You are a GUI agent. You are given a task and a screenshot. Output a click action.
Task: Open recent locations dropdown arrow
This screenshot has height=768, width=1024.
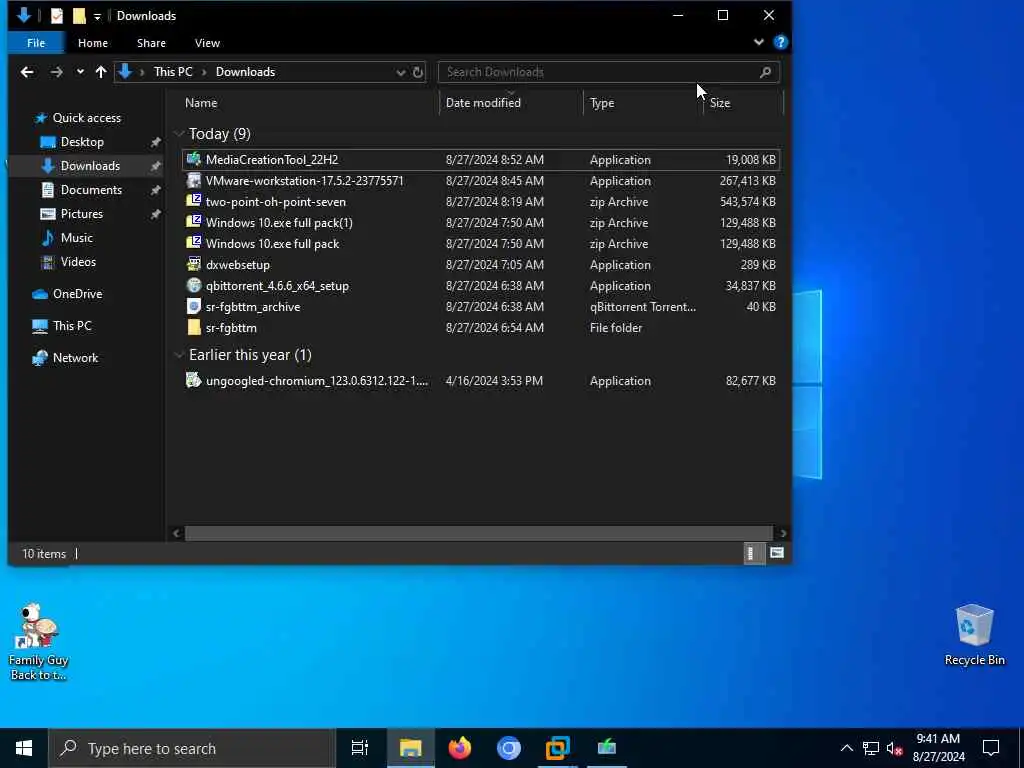coord(80,72)
